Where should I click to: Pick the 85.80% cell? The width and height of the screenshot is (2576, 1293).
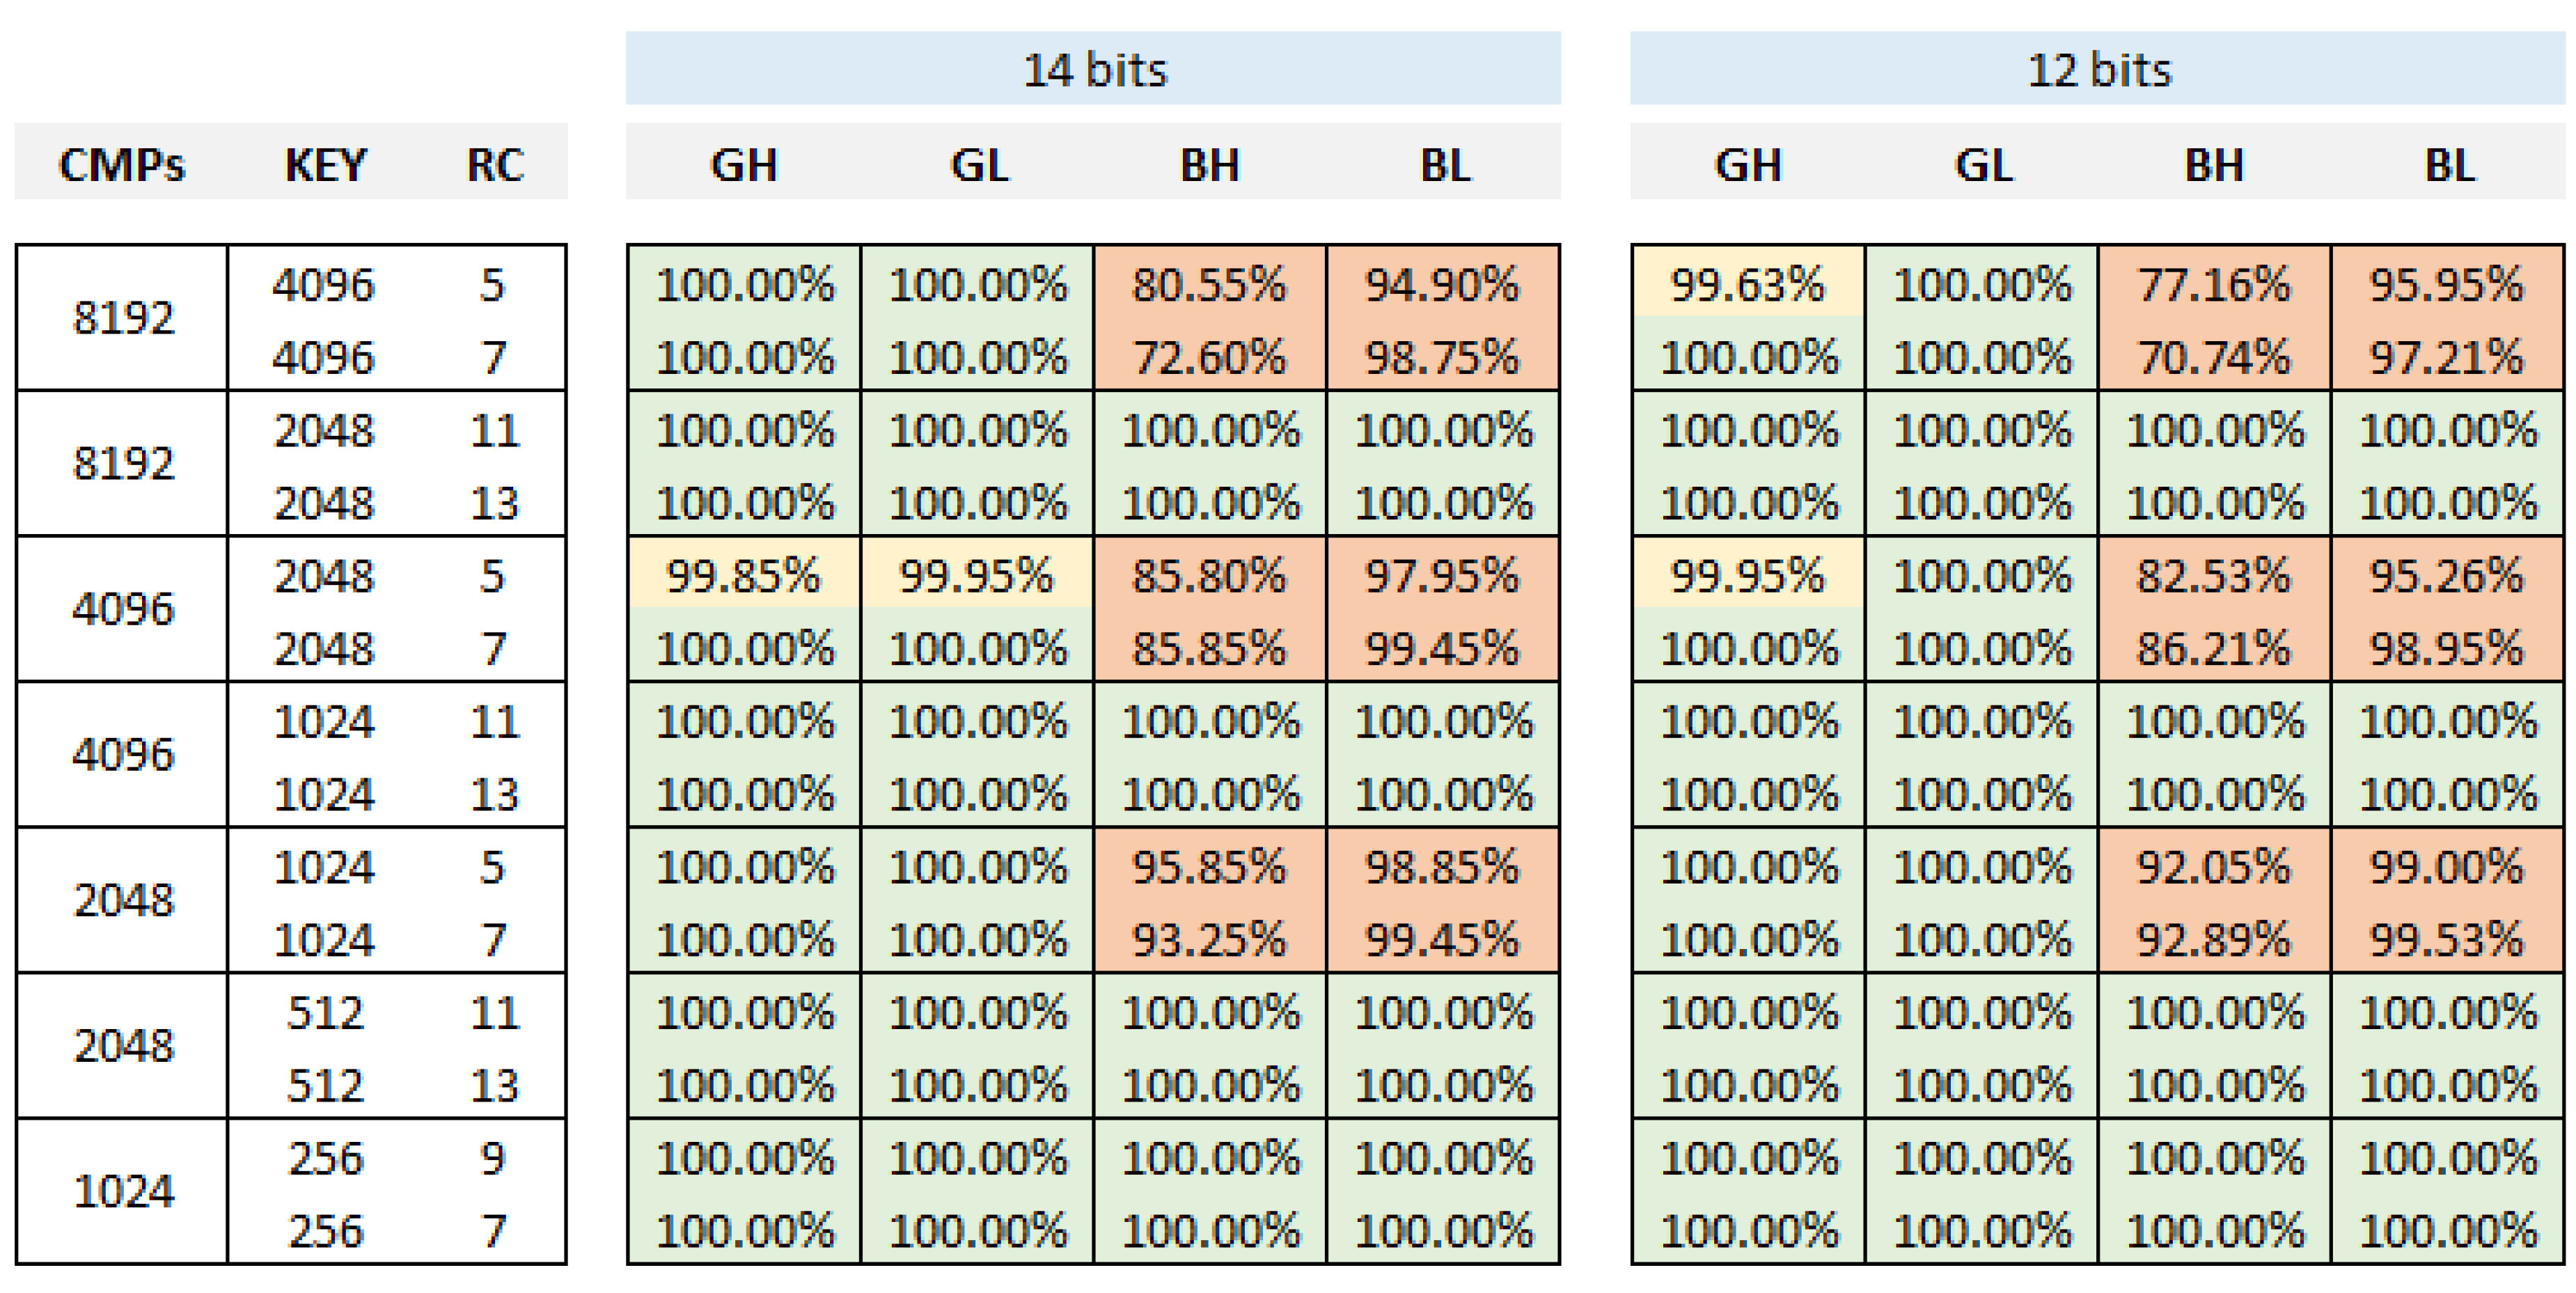(1209, 576)
